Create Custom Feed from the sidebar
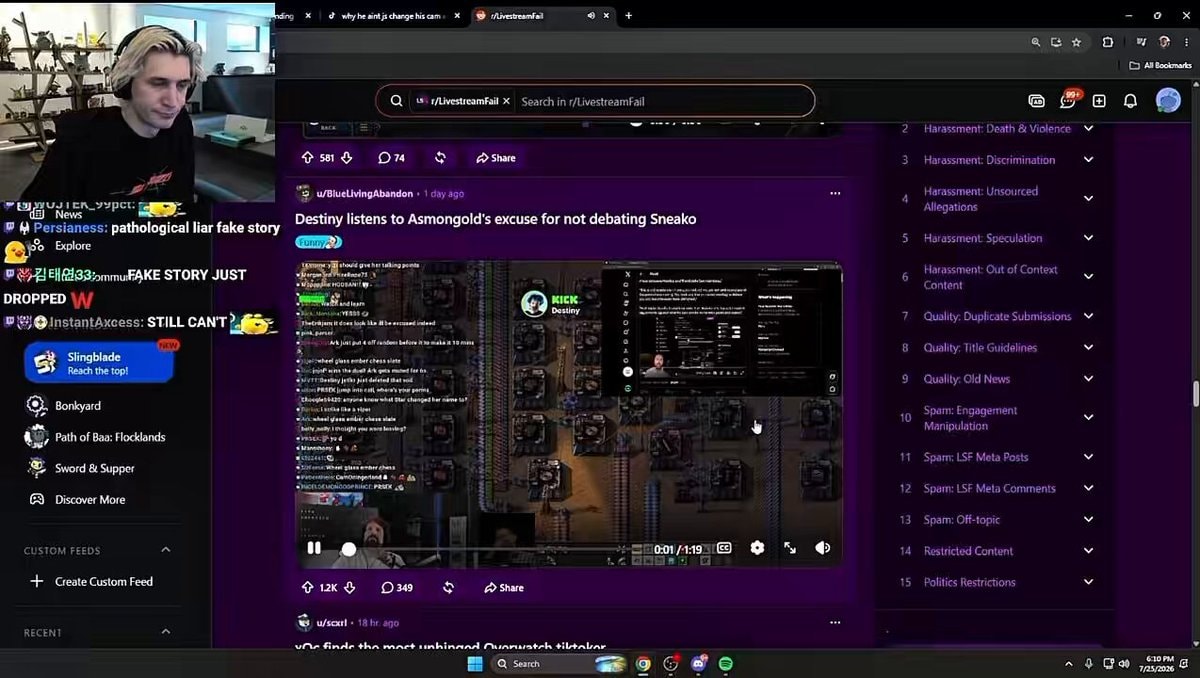Image resolution: width=1200 pixels, height=678 pixels. [92, 581]
